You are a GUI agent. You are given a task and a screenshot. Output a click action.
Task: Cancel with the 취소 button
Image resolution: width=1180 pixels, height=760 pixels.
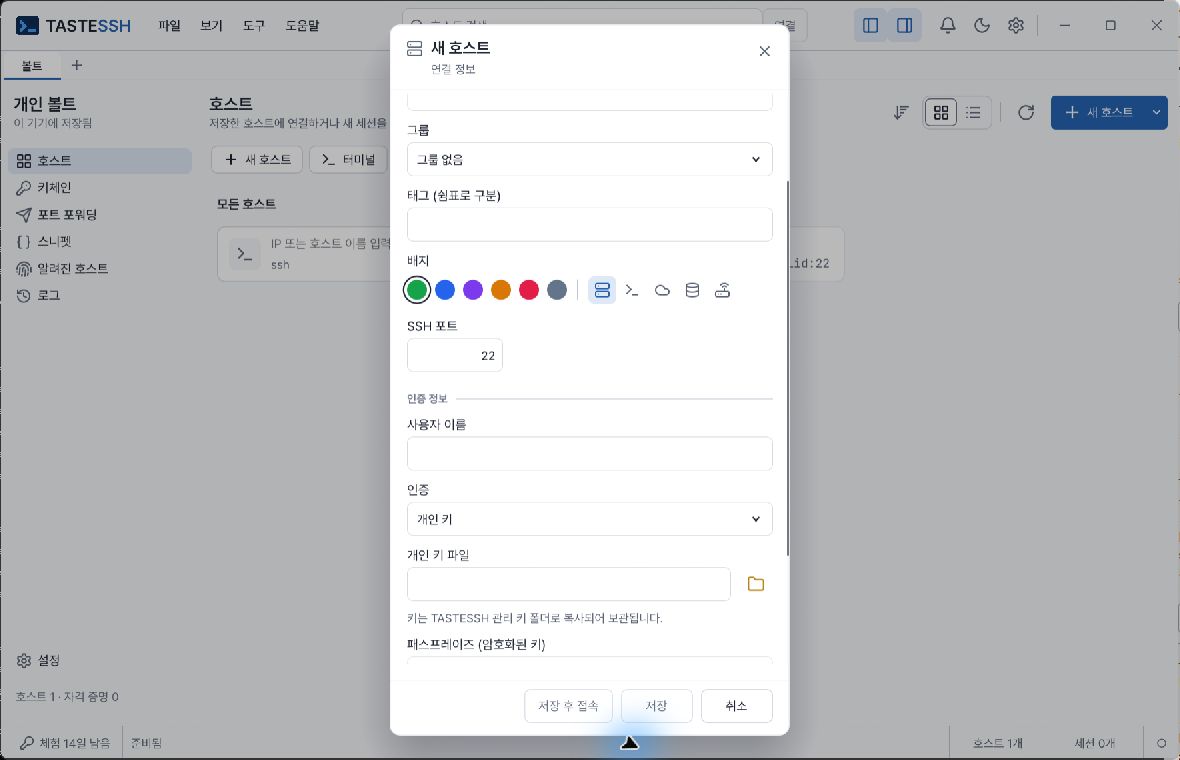coord(736,706)
